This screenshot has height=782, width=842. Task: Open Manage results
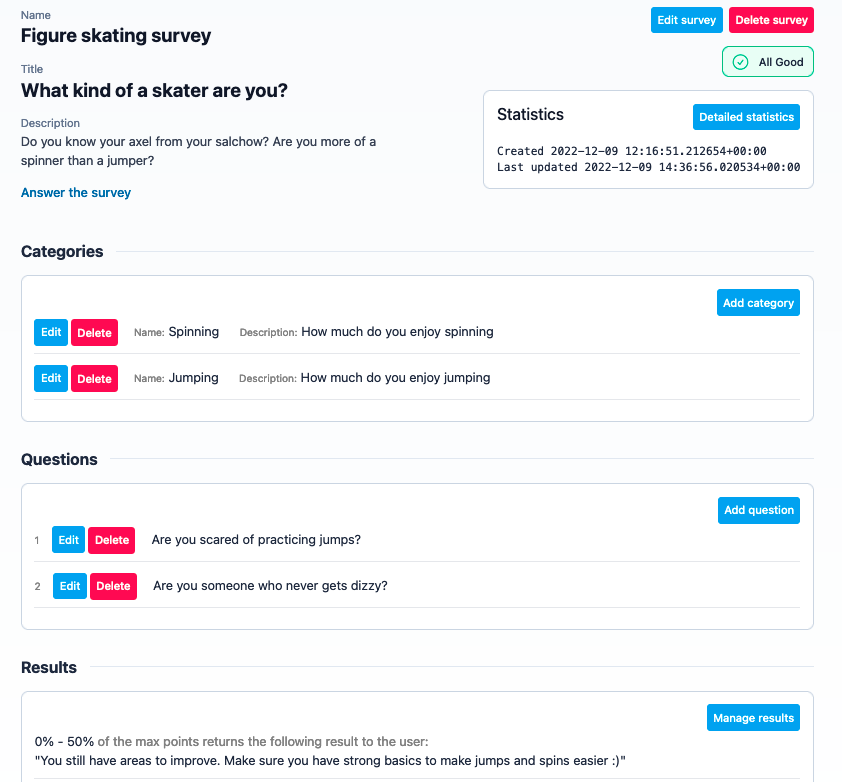pyautogui.click(x=752, y=717)
